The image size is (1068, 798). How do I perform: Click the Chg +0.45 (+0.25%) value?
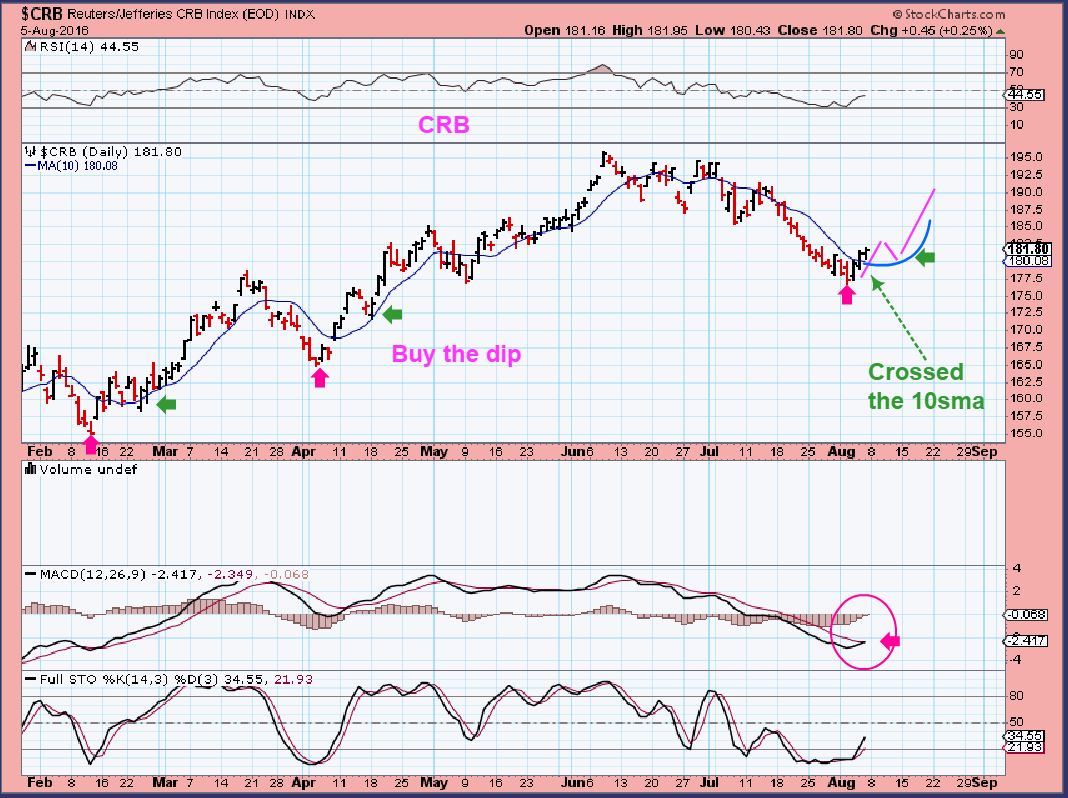tap(932, 31)
